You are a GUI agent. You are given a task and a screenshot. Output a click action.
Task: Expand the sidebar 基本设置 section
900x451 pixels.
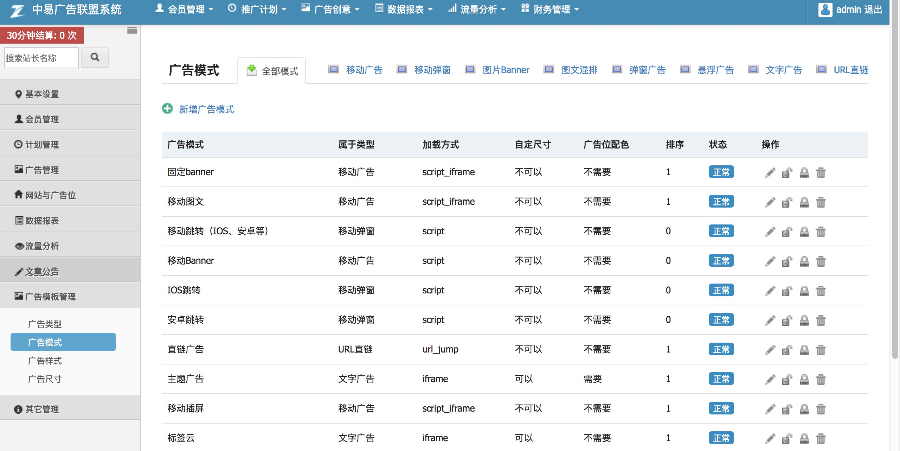[70, 94]
